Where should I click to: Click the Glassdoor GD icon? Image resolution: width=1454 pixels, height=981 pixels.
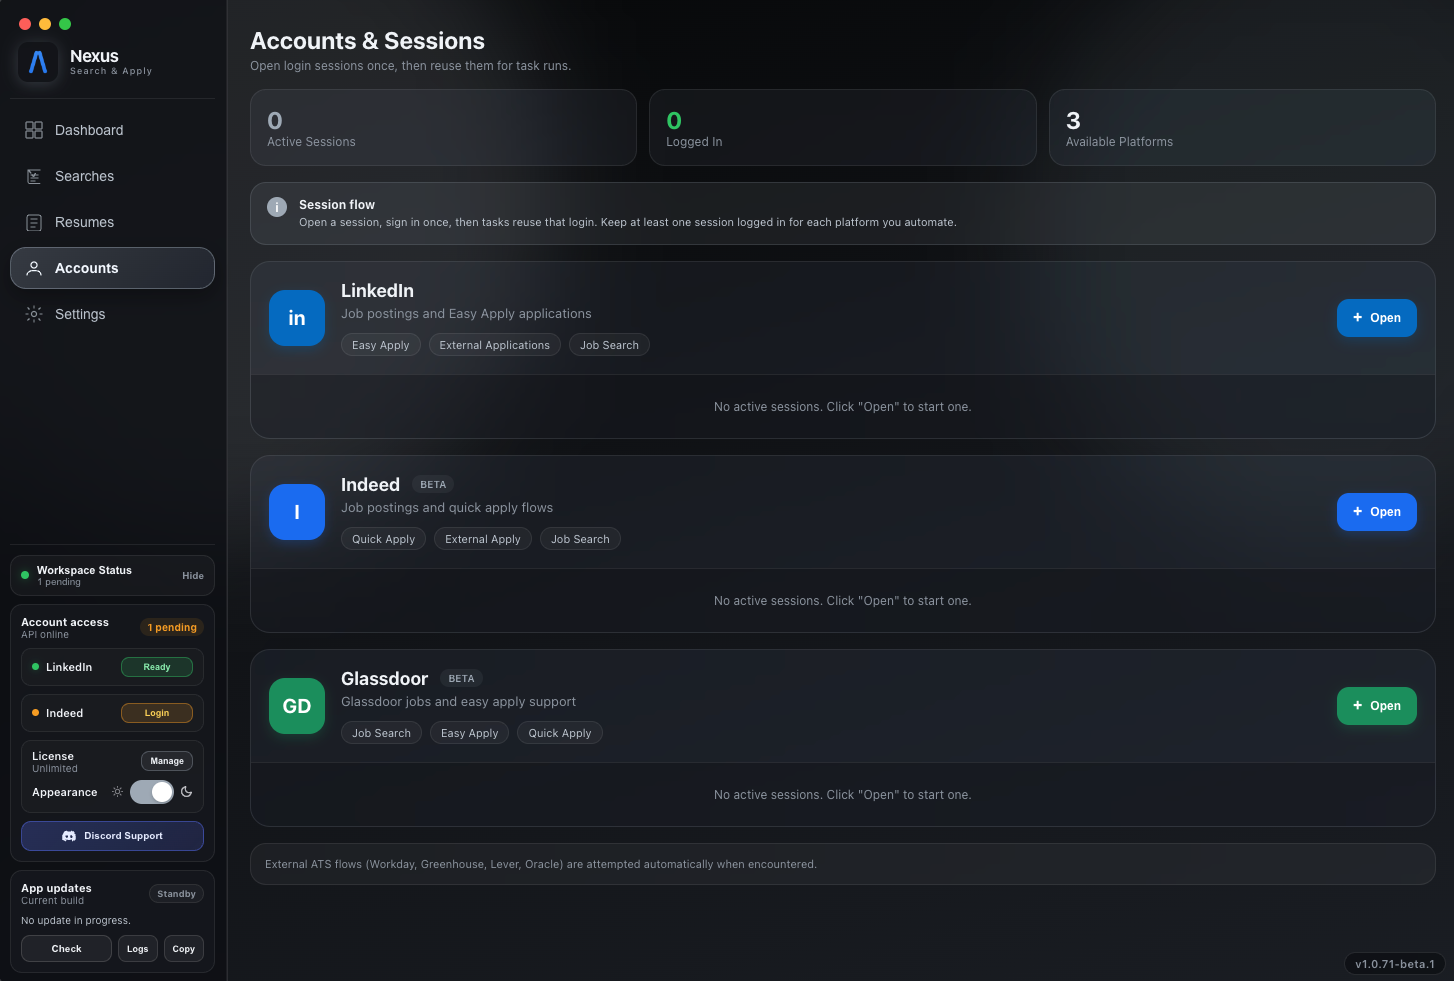[297, 706]
